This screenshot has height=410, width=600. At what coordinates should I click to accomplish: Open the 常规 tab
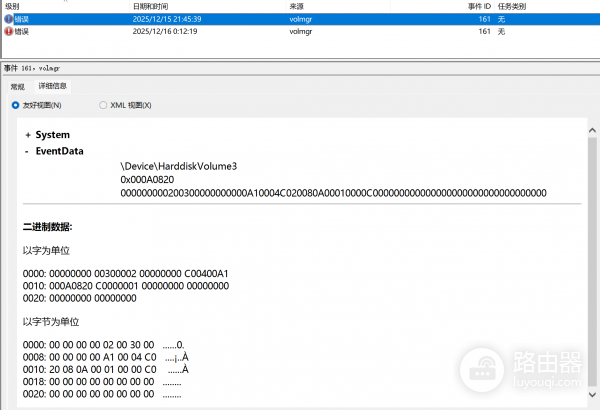pyautogui.click(x=18, y=87)
